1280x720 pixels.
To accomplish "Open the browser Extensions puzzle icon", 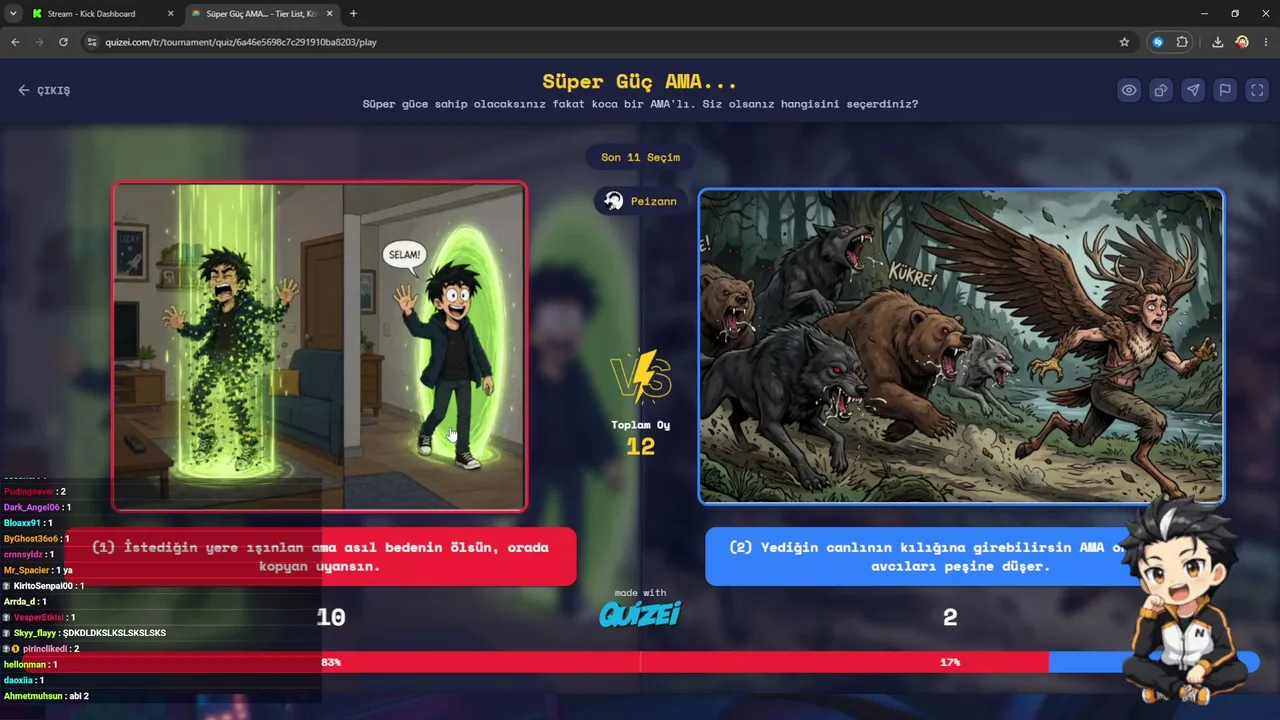I will tap(1182, 42).
